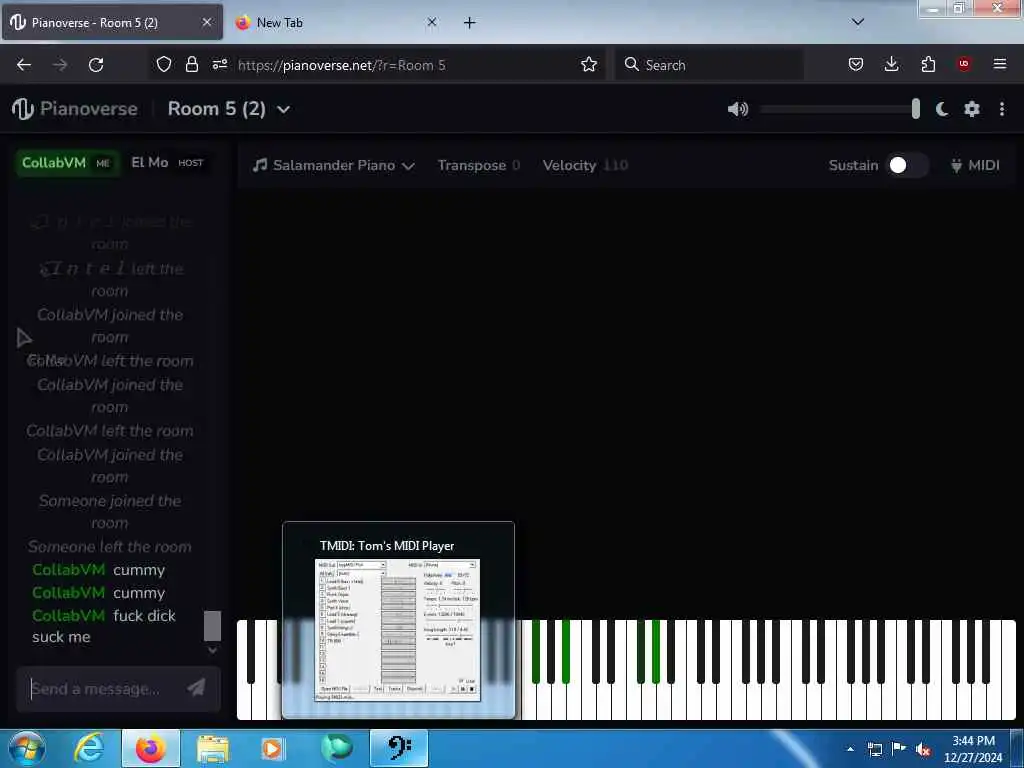
Task: Adjust the Pianoverse volume slider handle
Action: pyautogui.click(x=916, y=109)
